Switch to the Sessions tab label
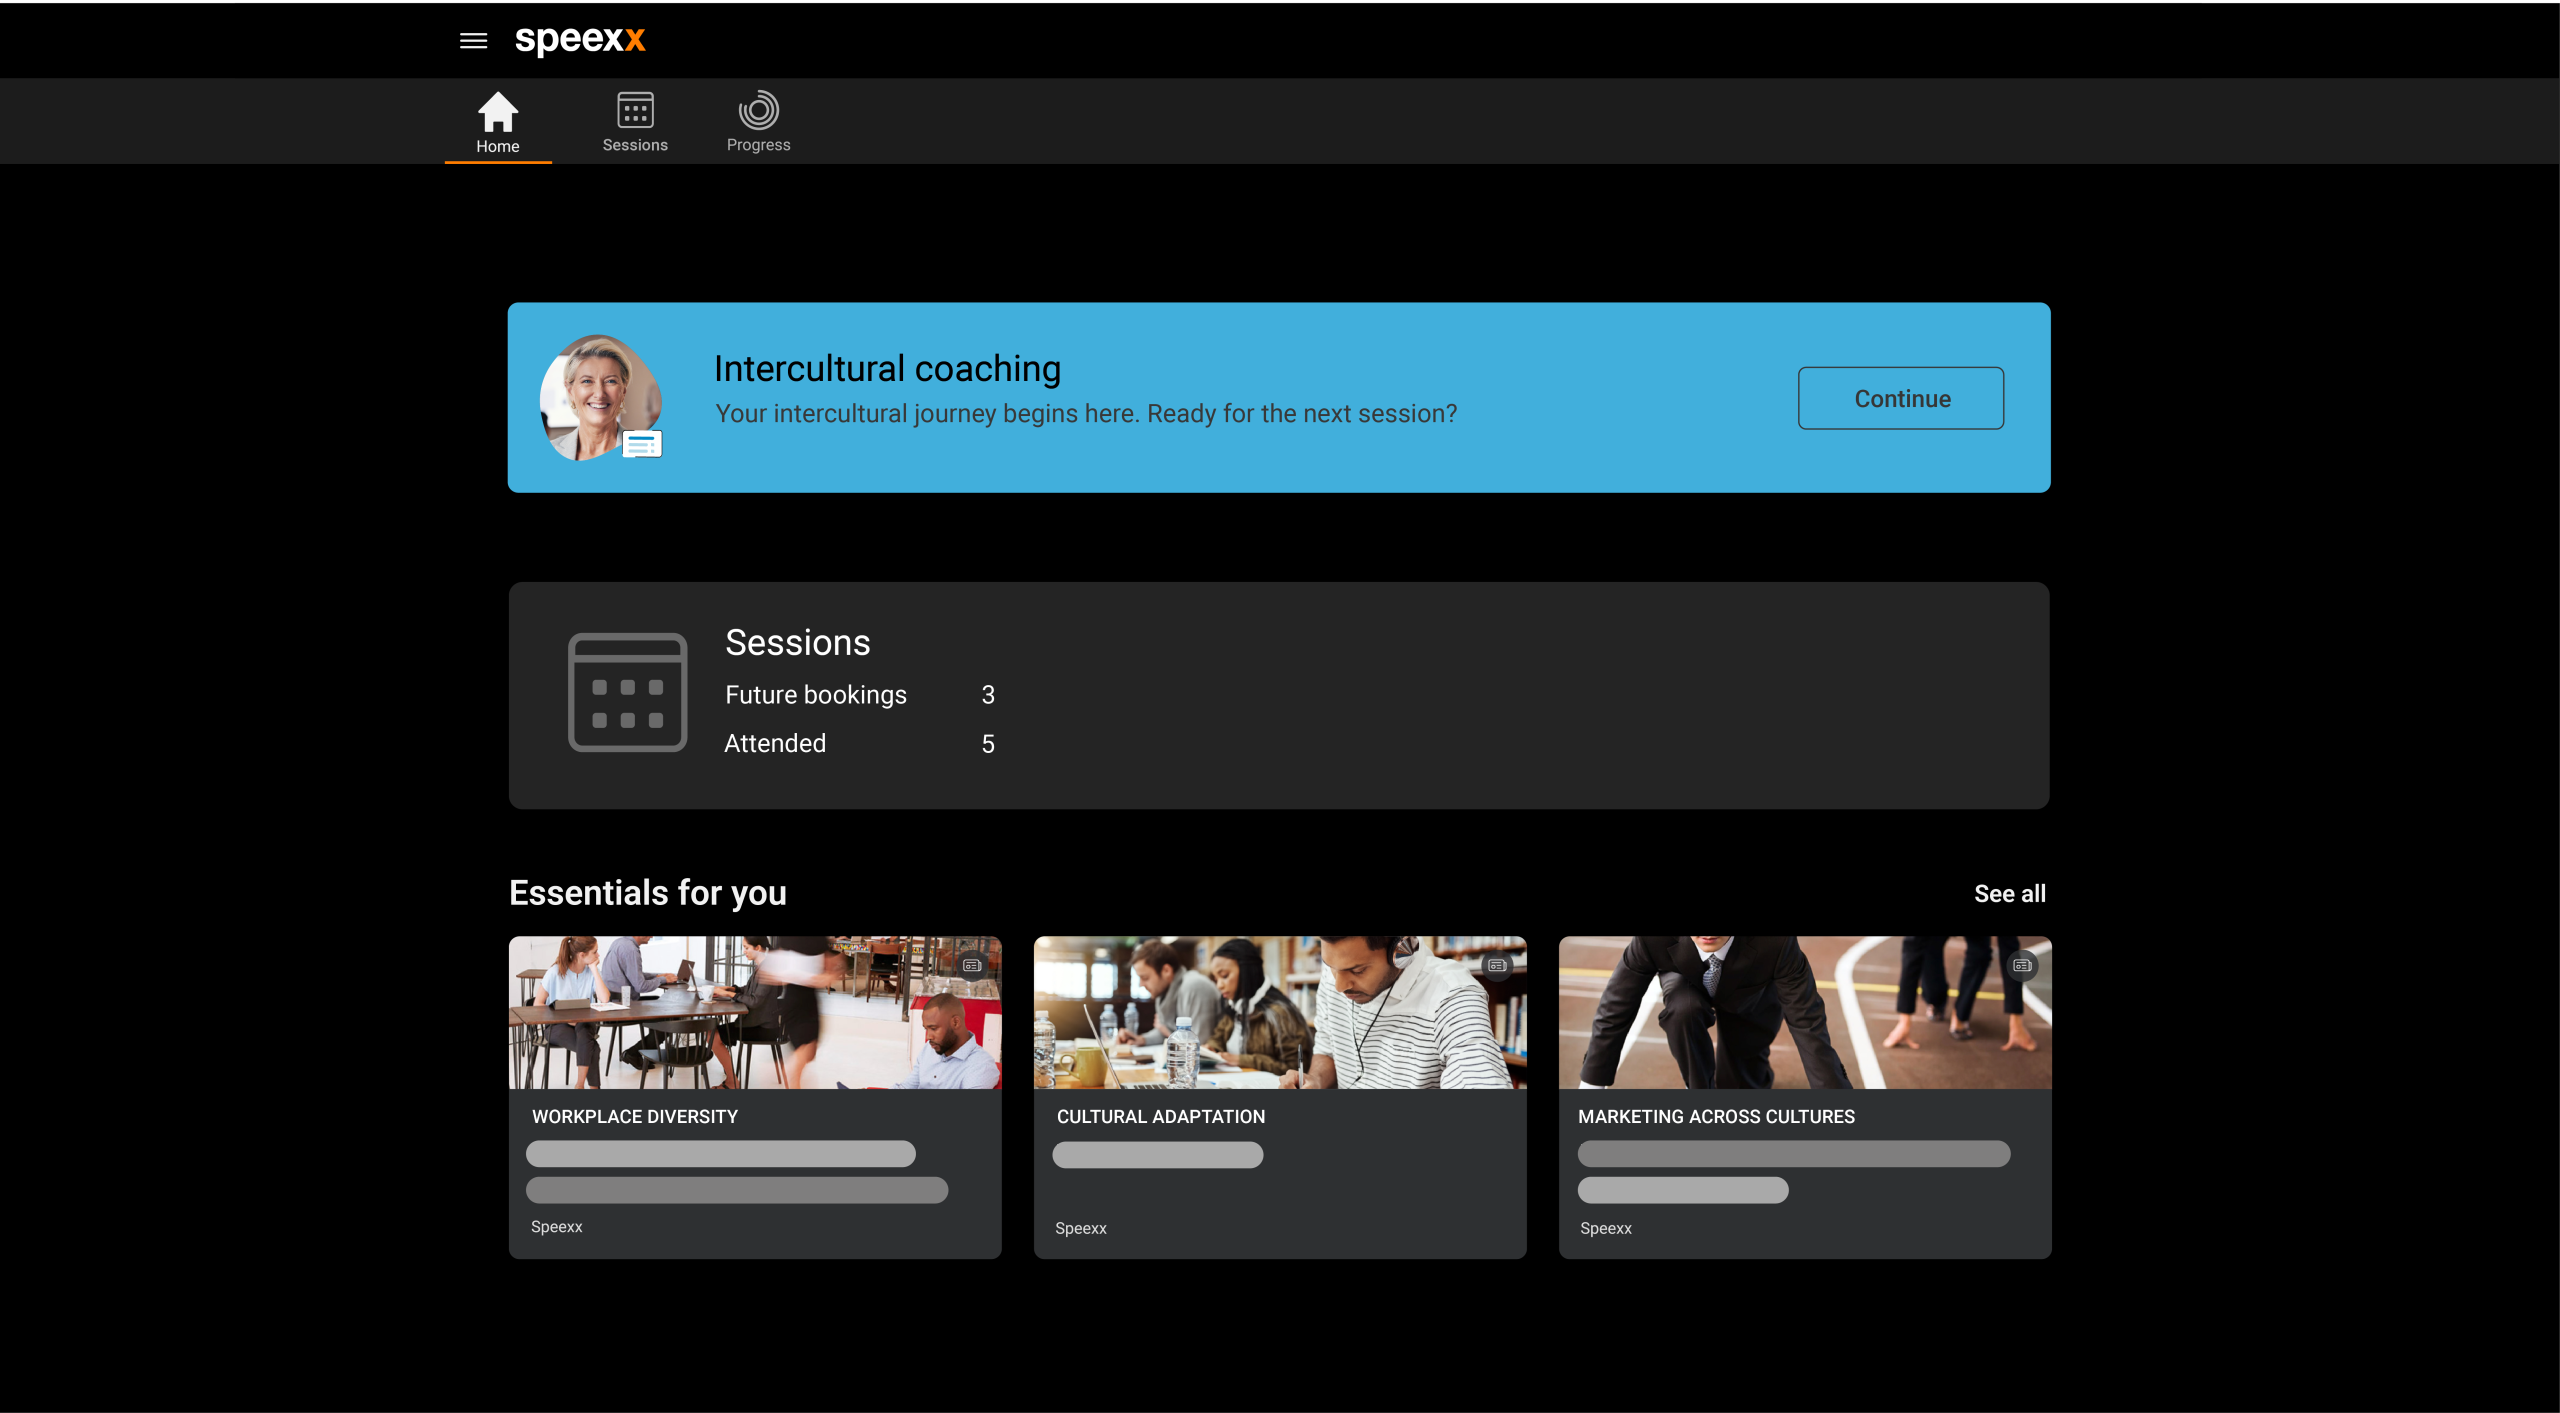This screenshot has height=1413, width=2560. coord(635,145)
